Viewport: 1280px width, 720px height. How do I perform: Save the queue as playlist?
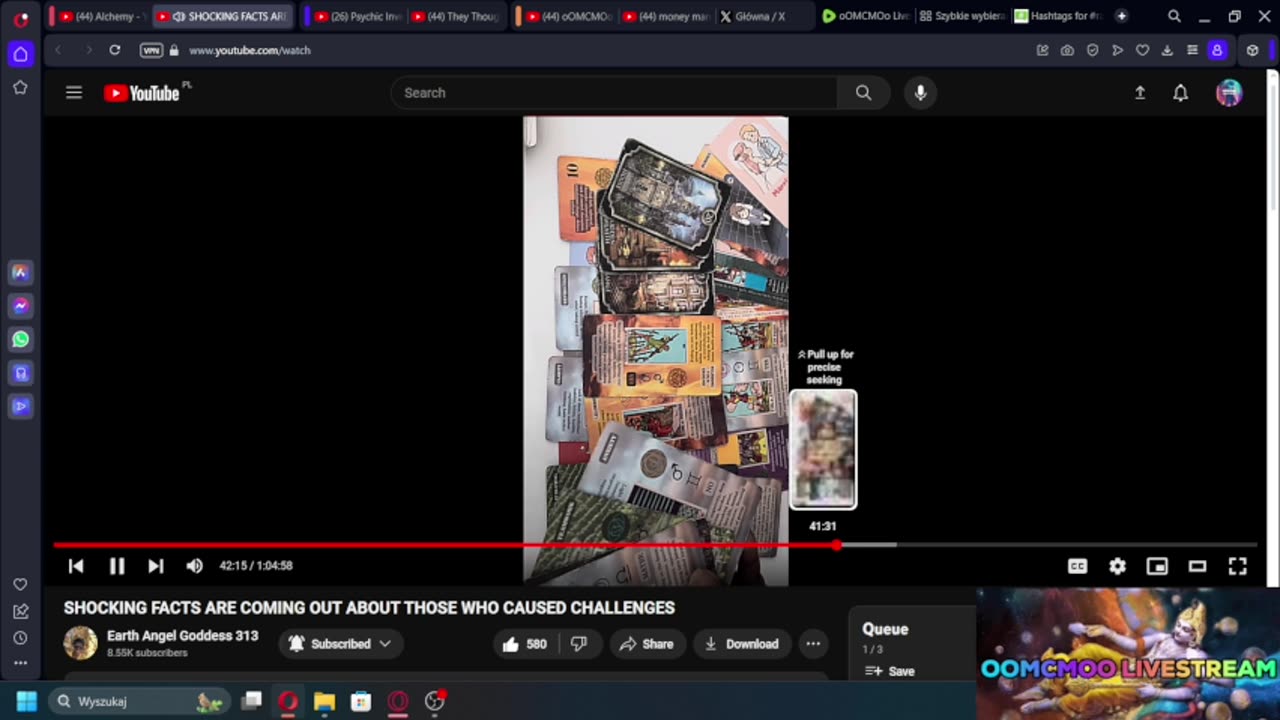click(x=890, y=671)
